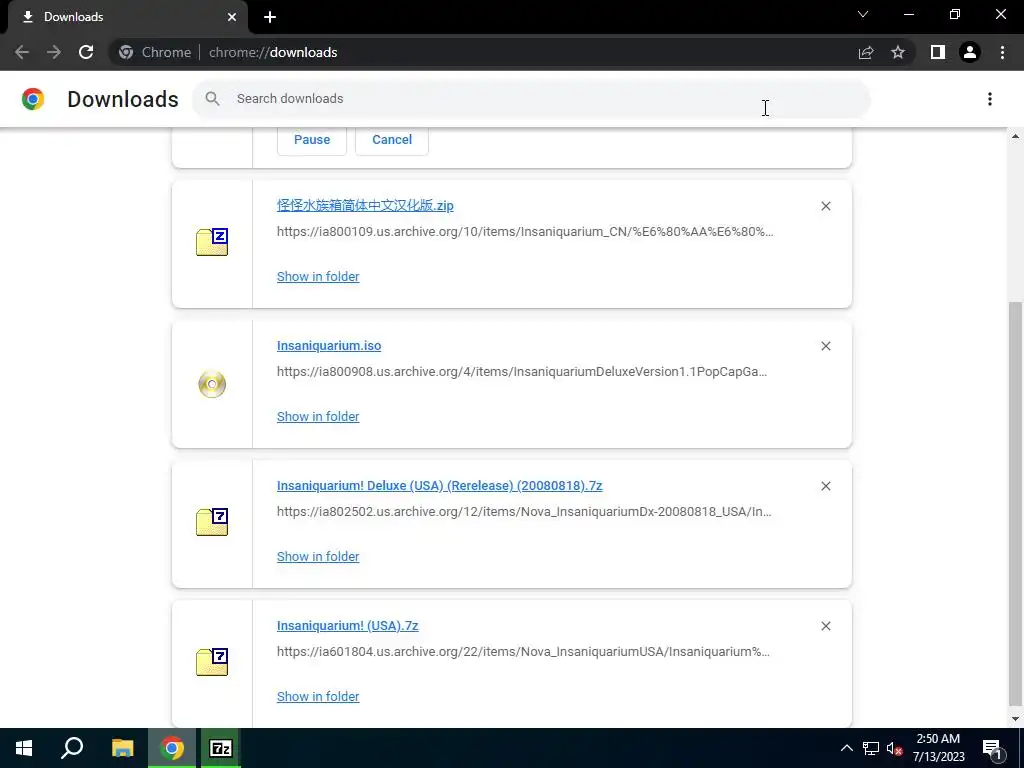Click the ia601804 archive.org source URL
Screen dimensions: 1024x768
(x=523, y=651)
